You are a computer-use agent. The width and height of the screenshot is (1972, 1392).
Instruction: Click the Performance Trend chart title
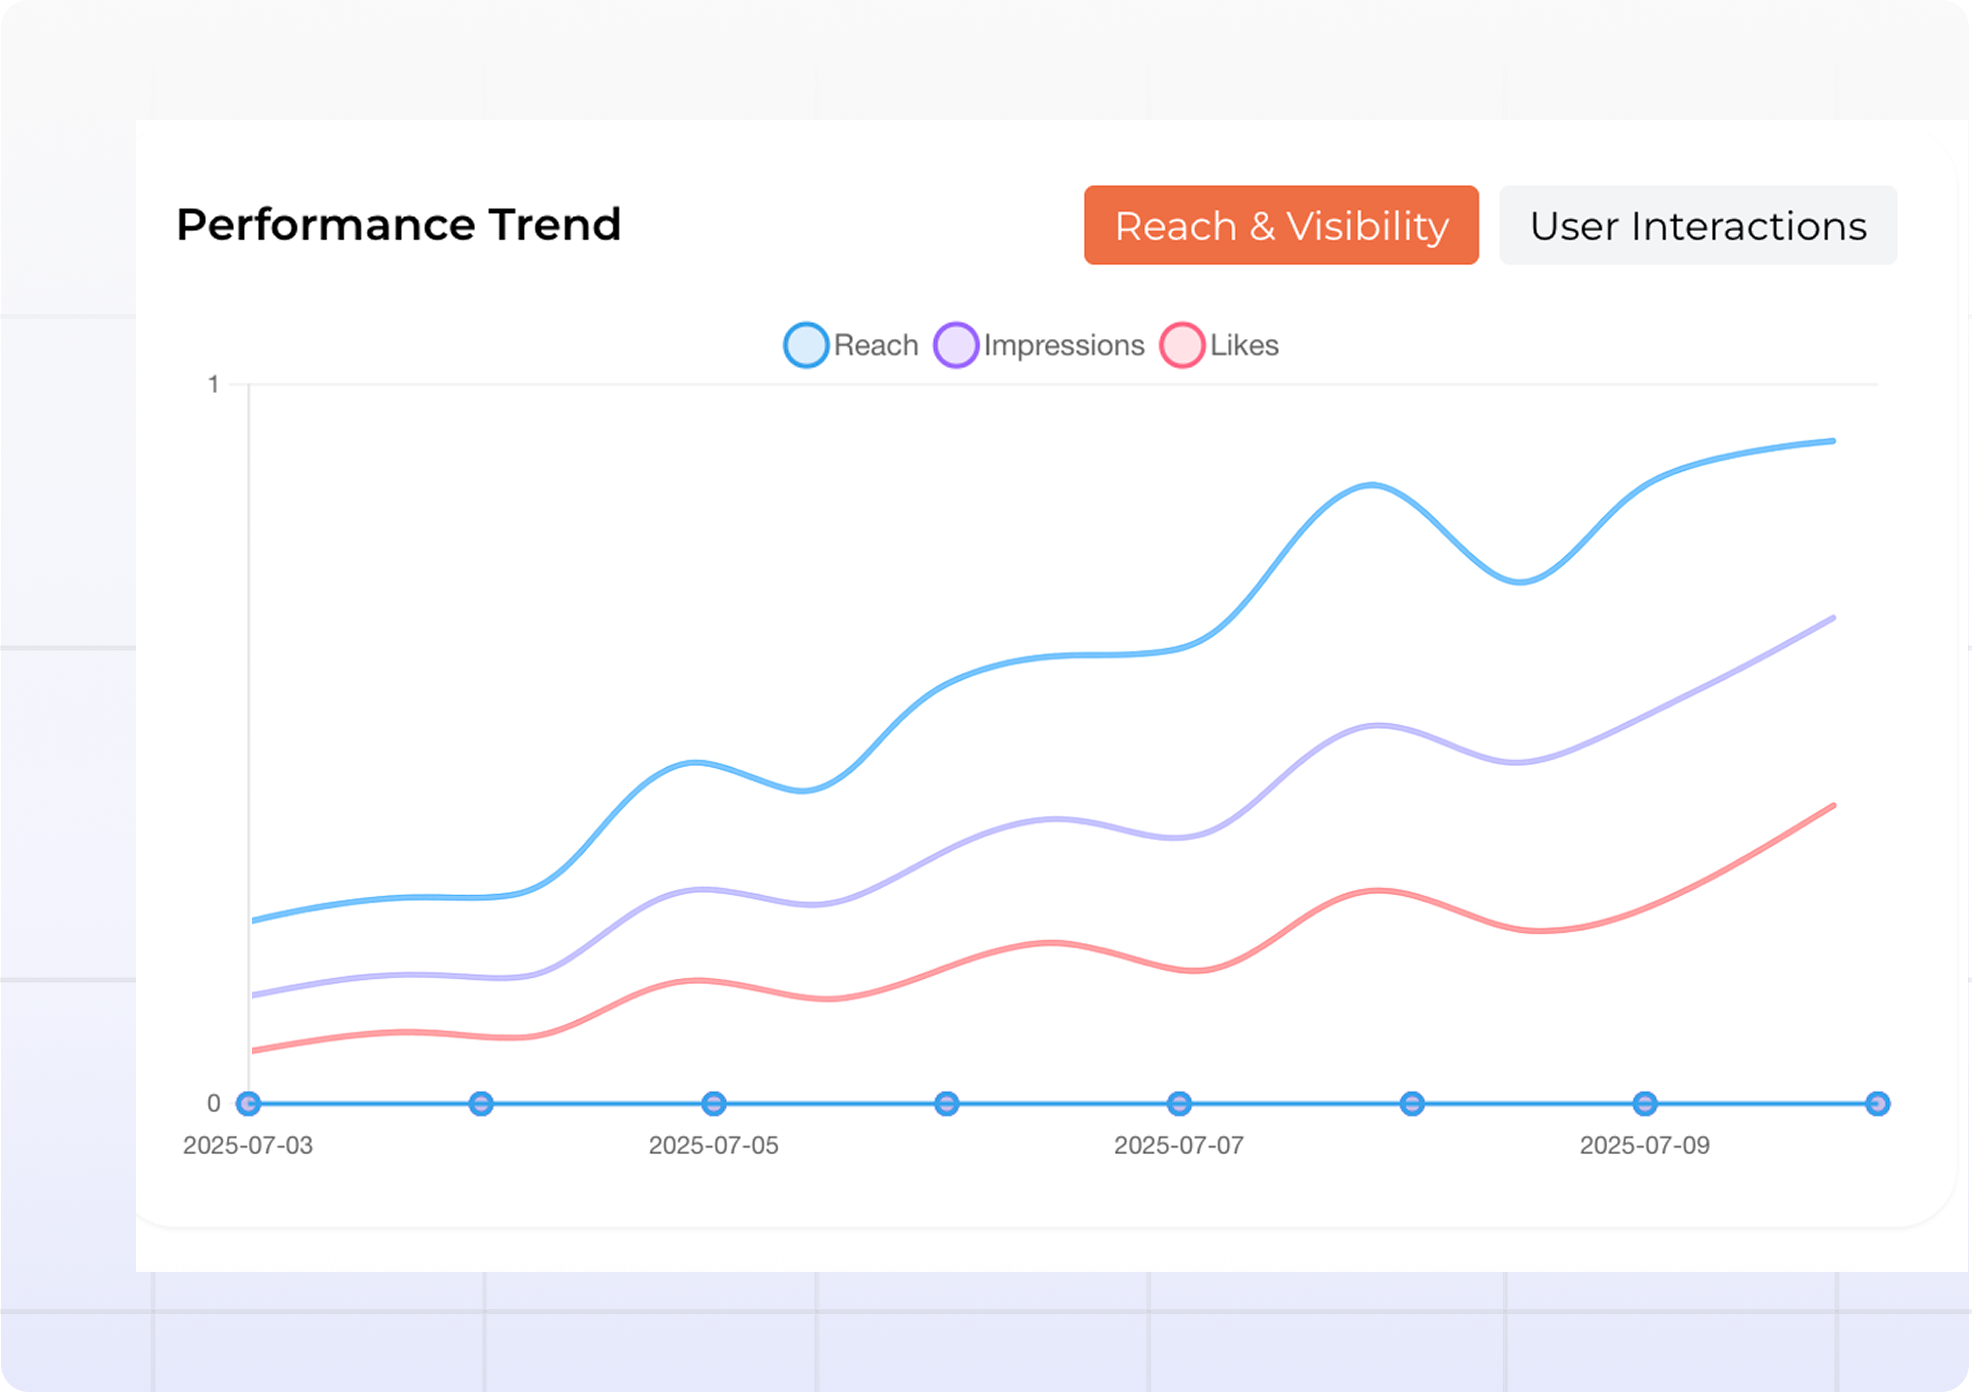pyautogui.click(x=399, y=224)
